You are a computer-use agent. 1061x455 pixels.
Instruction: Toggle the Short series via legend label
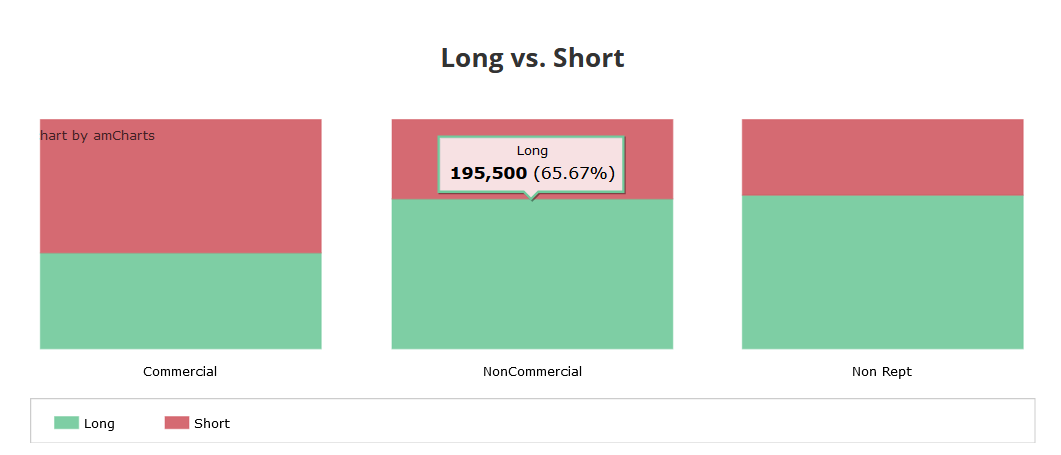coord(212,424)
